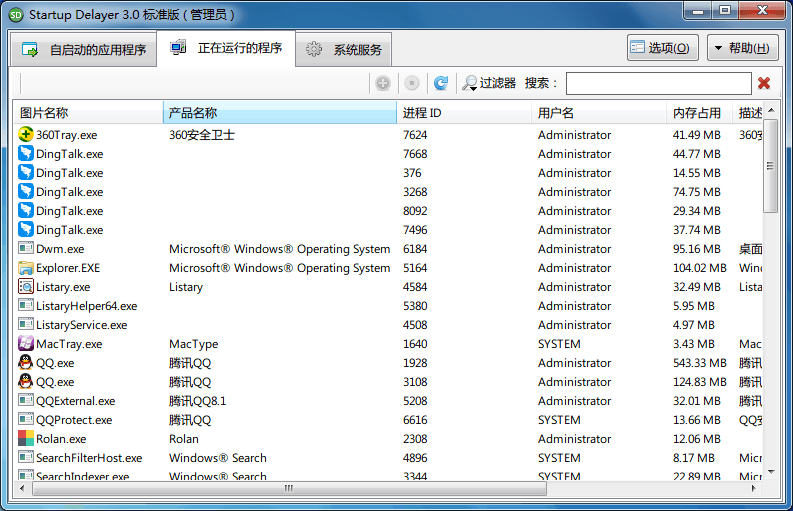
Task: Open the filter (过滤器) tool
Action: tap(489, 83)
